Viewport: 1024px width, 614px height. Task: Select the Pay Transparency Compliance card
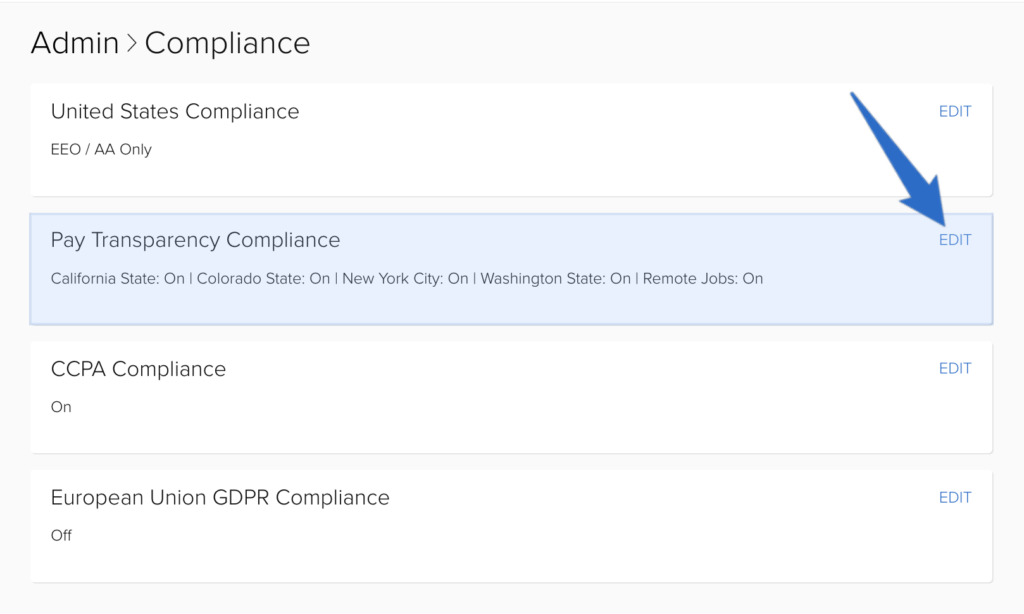click(195, 240)
